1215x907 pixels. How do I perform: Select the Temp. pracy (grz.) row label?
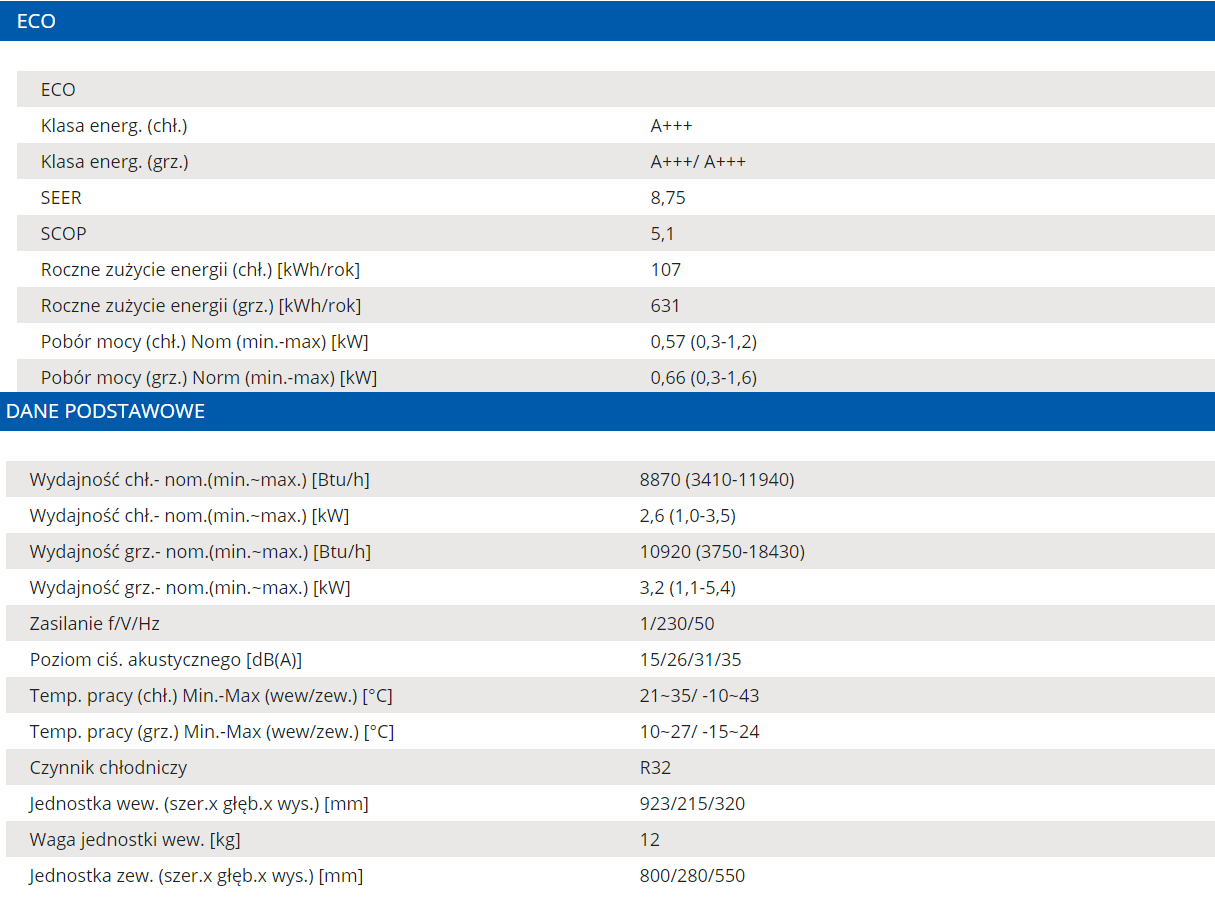pos(211,732)
